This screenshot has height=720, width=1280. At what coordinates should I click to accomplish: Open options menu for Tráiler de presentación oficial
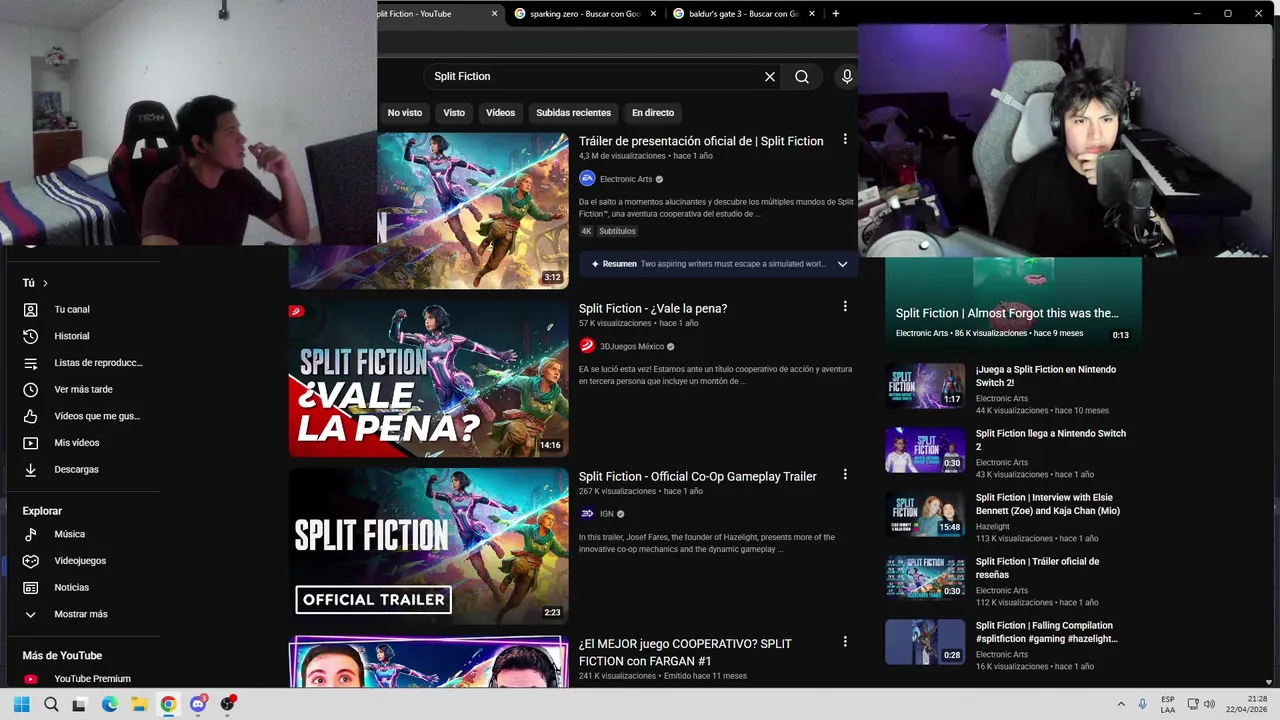[845, 140]
